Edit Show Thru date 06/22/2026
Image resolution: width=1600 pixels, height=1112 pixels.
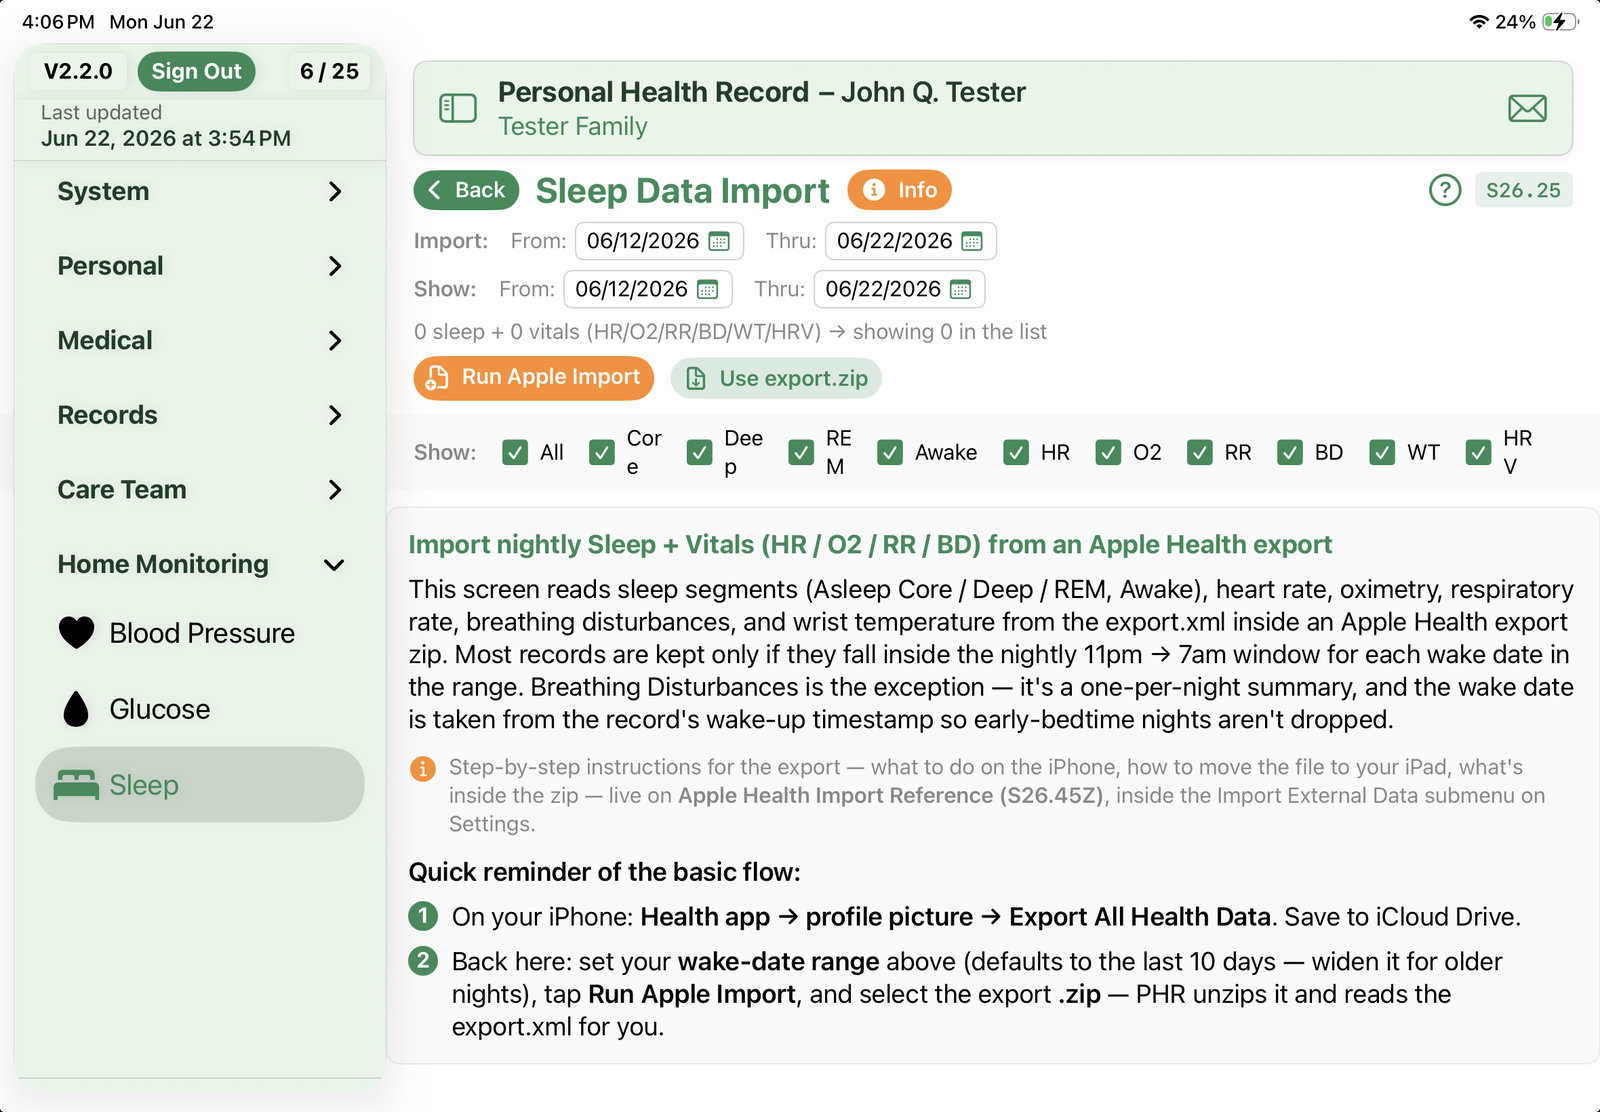(x=899, y=289)
